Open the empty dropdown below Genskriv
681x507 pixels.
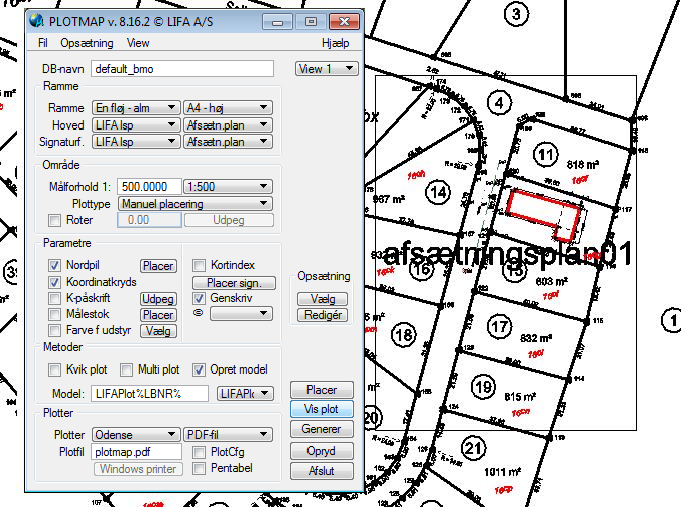(x=241, y=313)
